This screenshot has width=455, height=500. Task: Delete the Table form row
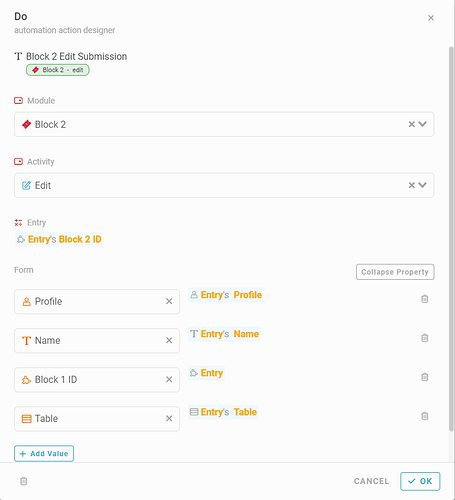[x=424, y=416]
